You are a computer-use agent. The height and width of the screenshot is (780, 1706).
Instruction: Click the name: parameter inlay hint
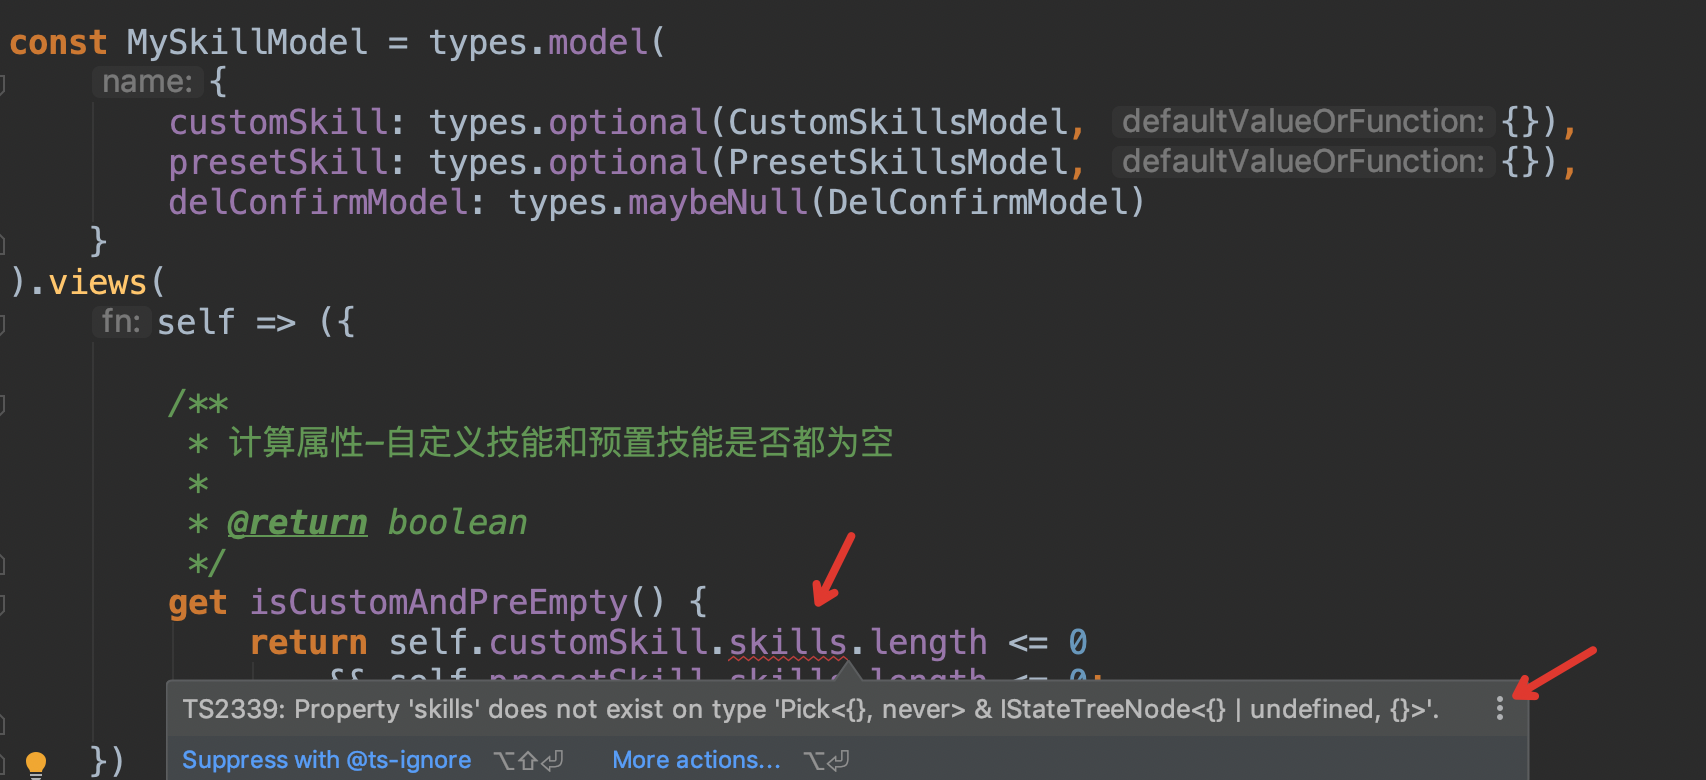tap(148, 82)
